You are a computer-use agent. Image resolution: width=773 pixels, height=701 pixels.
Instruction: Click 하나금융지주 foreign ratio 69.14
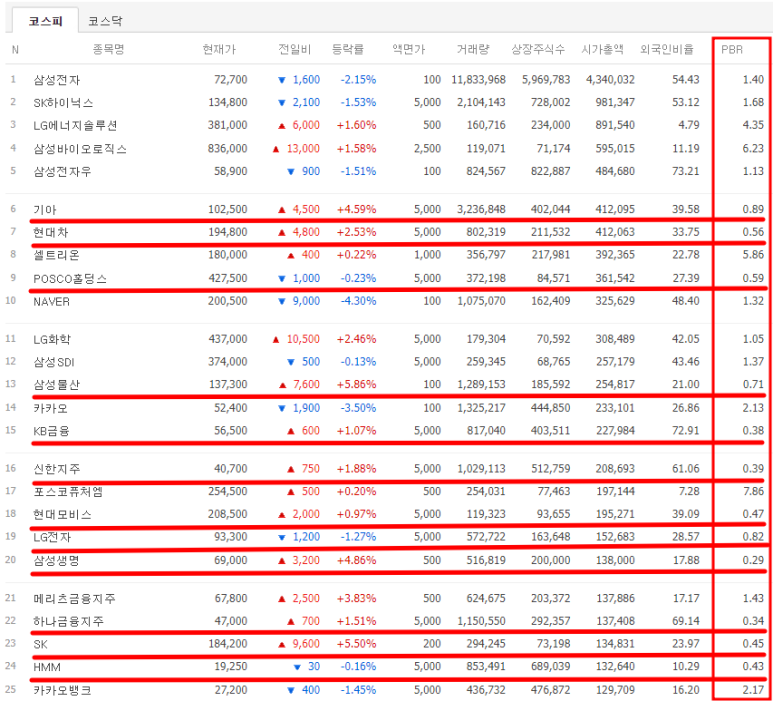tap(686, 621)
